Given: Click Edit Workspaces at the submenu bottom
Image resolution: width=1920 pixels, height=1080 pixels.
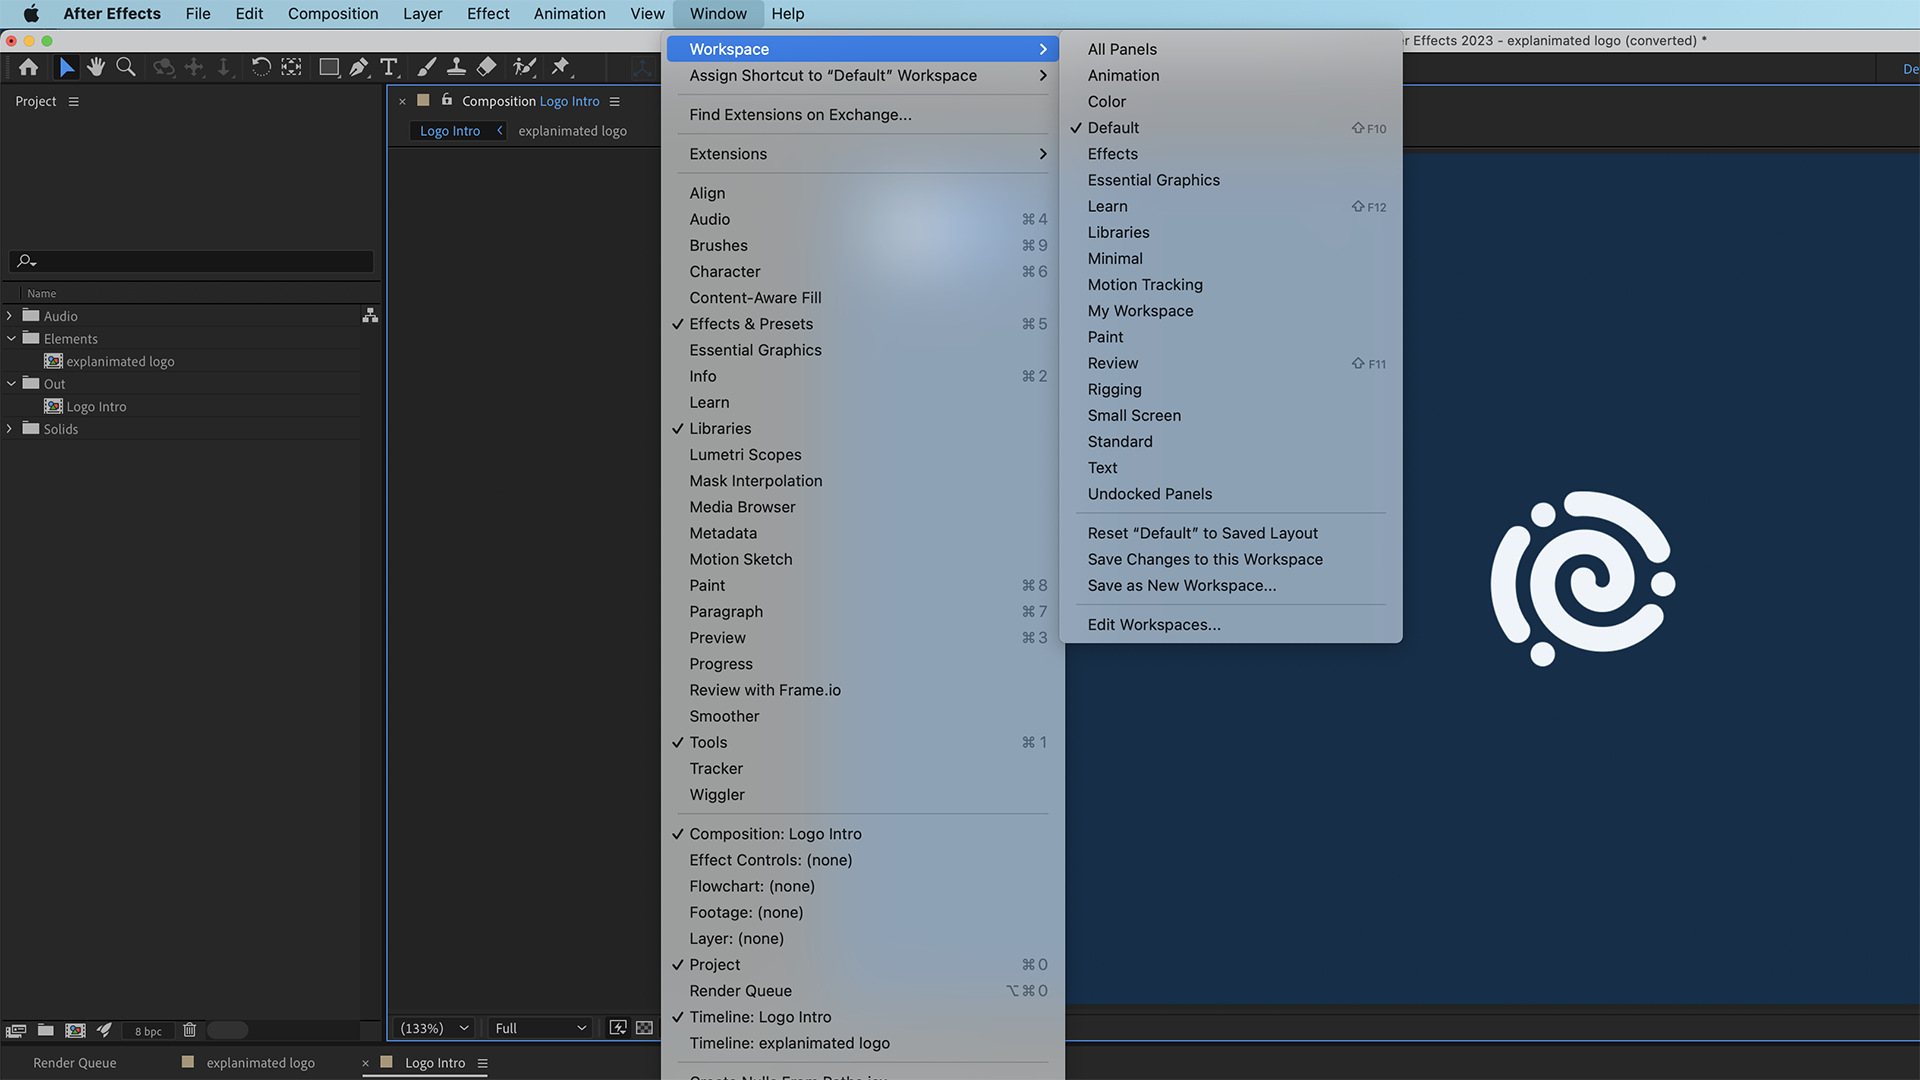Looking at the screenshot, I should pos(1154,624).
